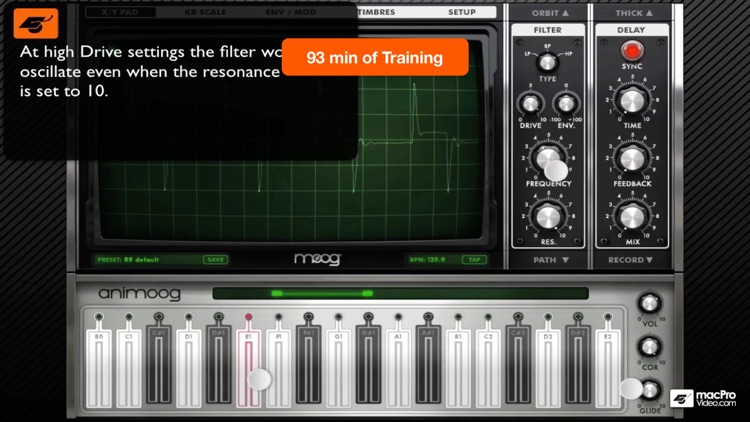Screen dimensions: 750x422
Task: Click the SAVE preset button
Action: pyautogui.click(x=215, y=259)
